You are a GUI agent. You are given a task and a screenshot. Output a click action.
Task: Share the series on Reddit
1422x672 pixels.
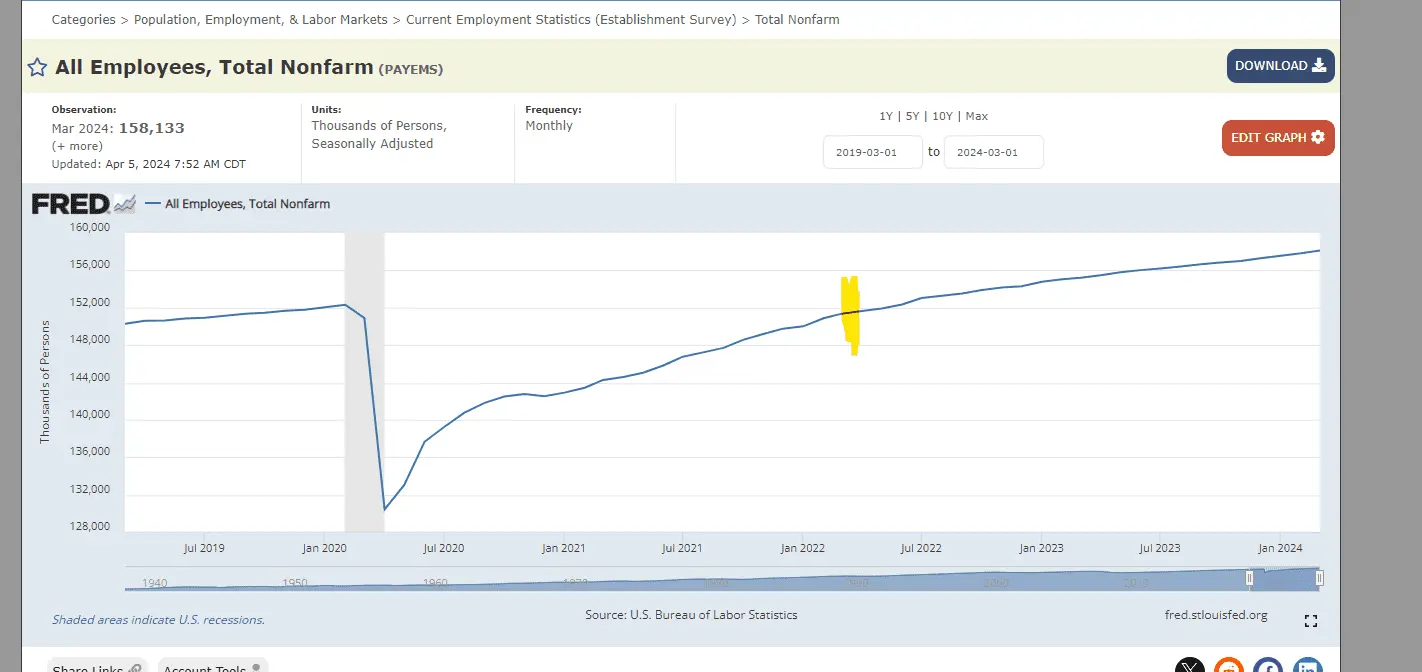coord(1229,666)
